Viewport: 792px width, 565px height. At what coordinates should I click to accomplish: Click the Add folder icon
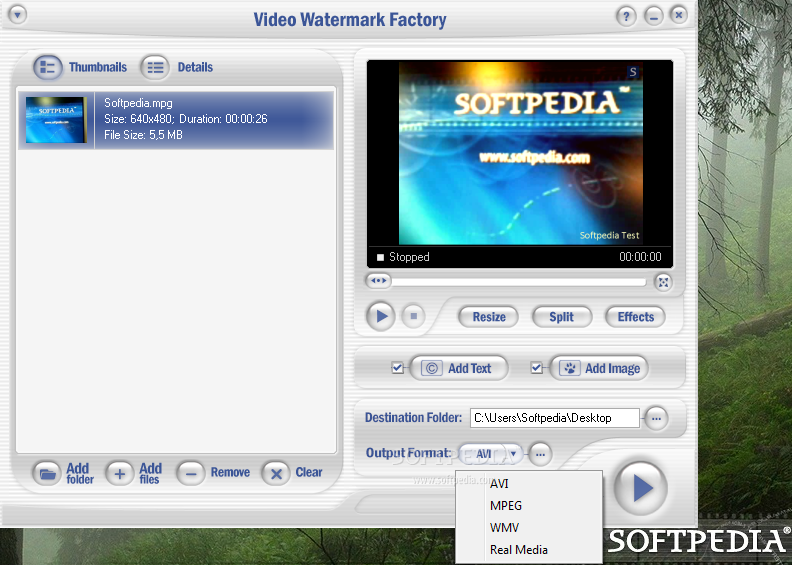point(47,474)
